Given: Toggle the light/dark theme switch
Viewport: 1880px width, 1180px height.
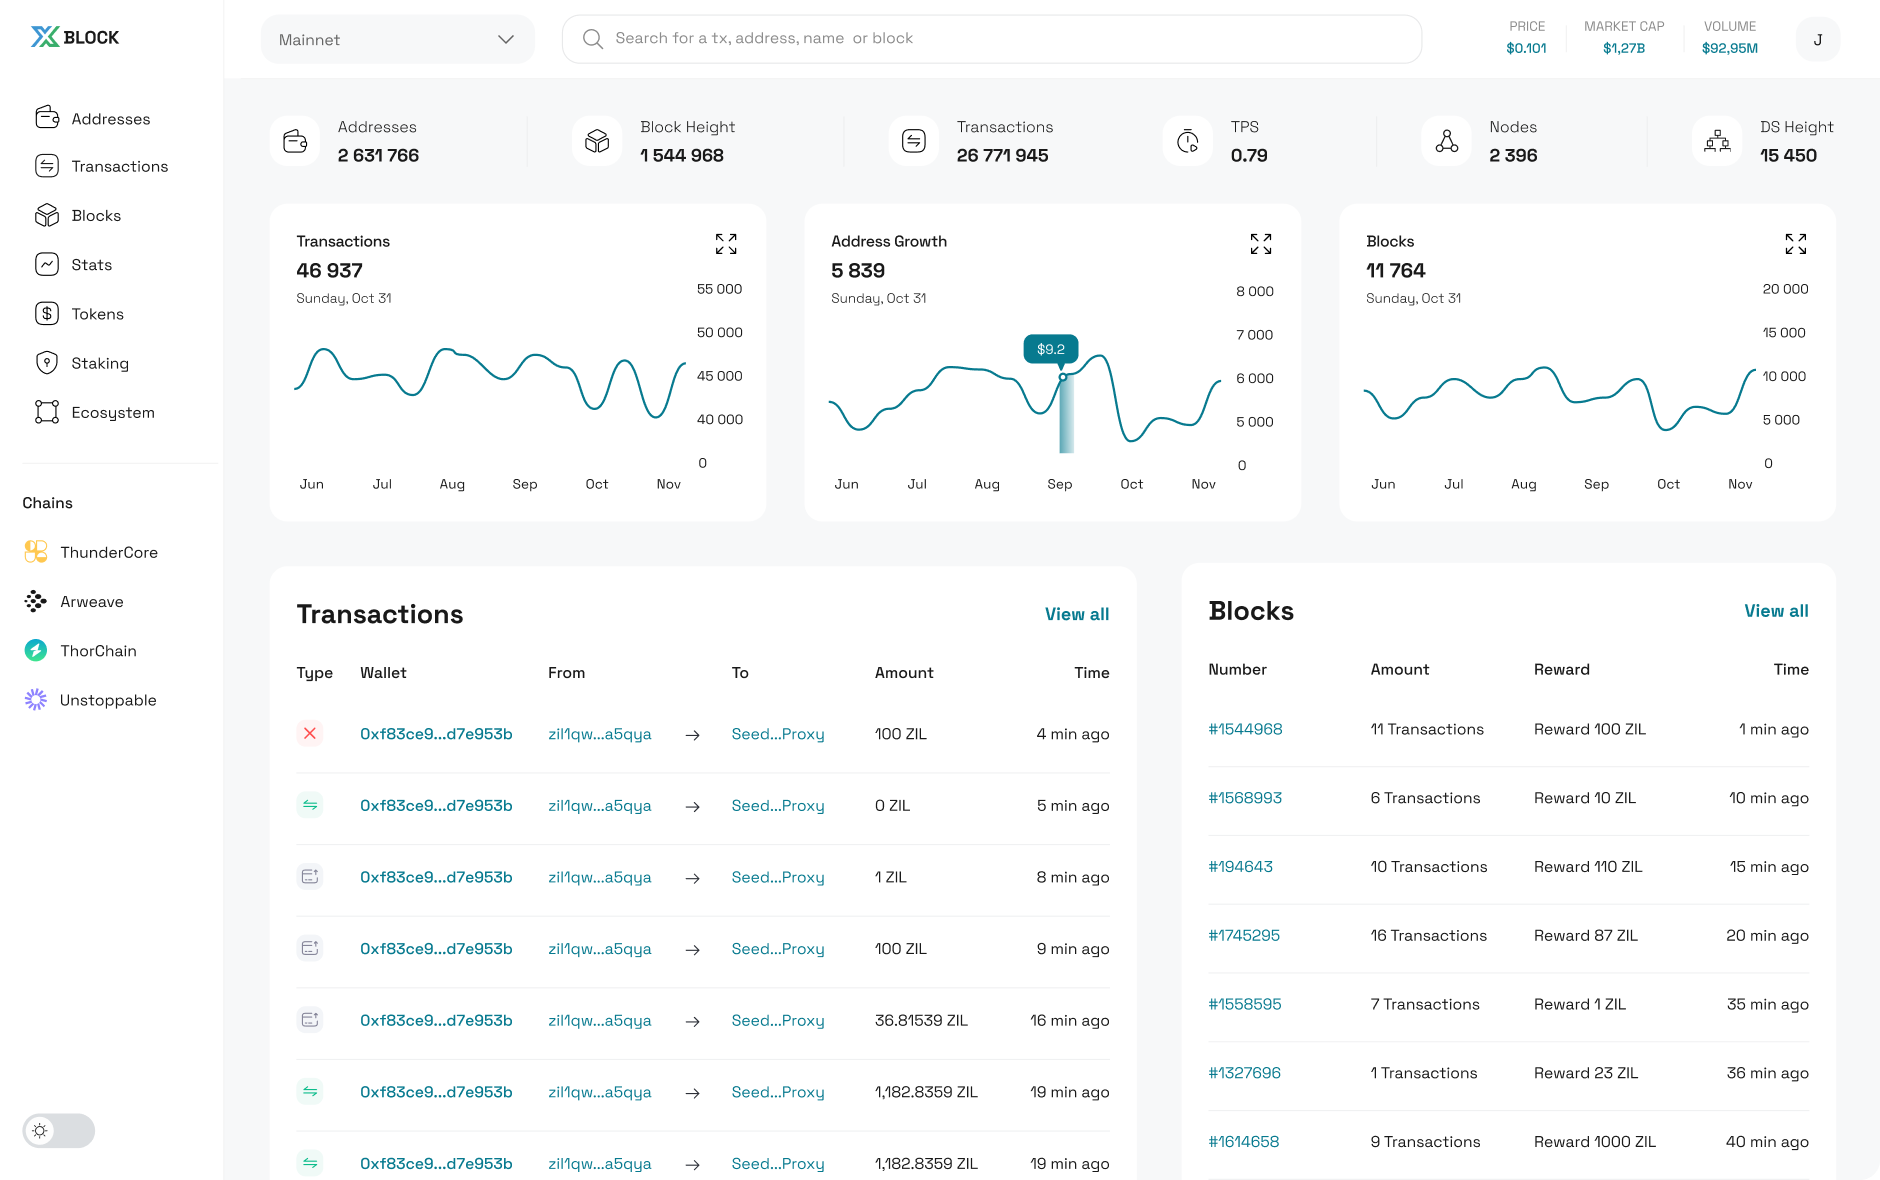Looking at the screenshot, I should [59, 1131].
